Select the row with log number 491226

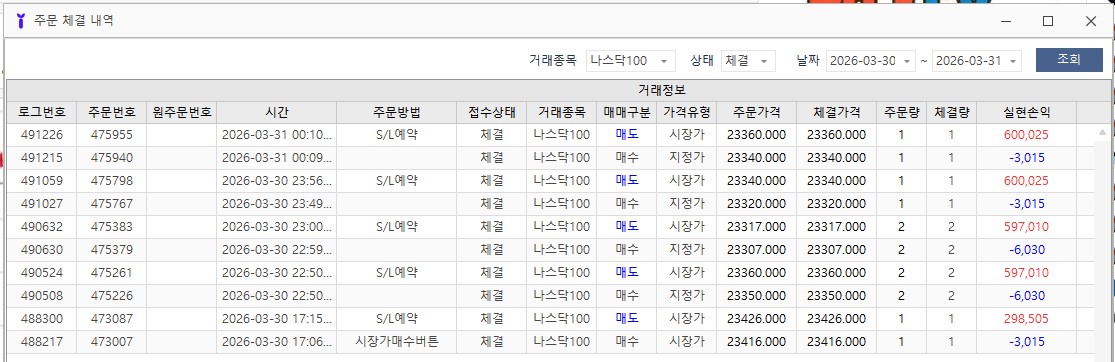551,134
